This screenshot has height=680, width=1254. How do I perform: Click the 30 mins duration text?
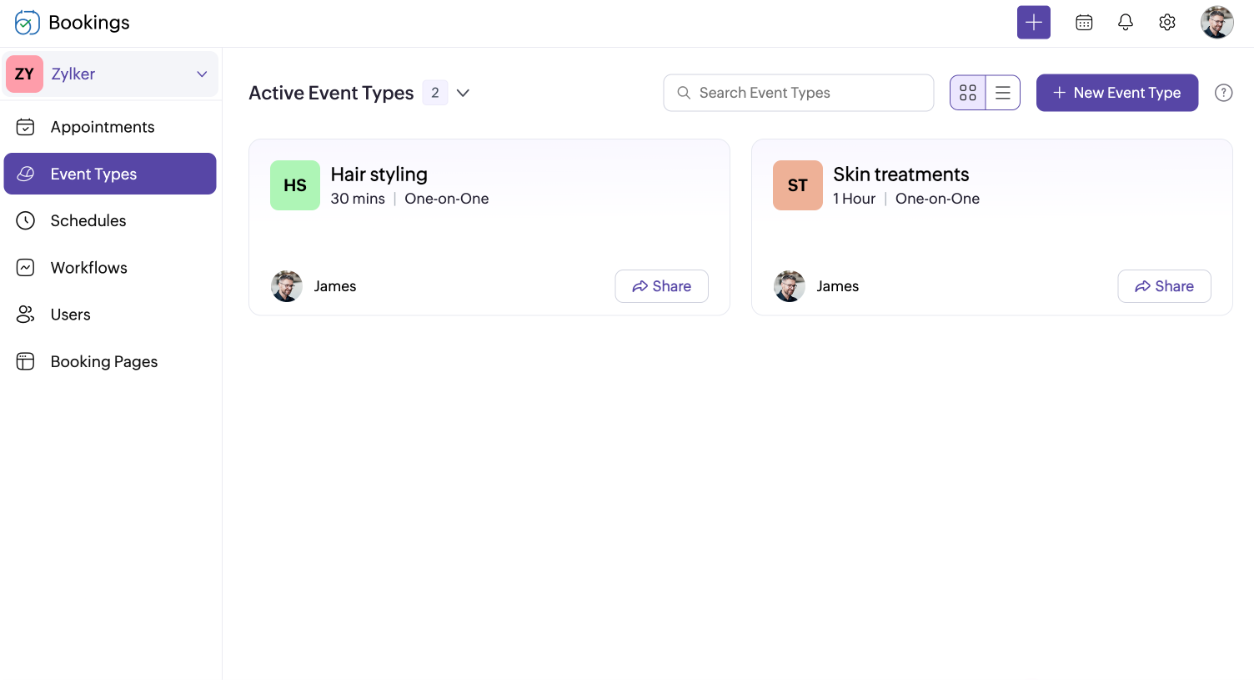358,199
